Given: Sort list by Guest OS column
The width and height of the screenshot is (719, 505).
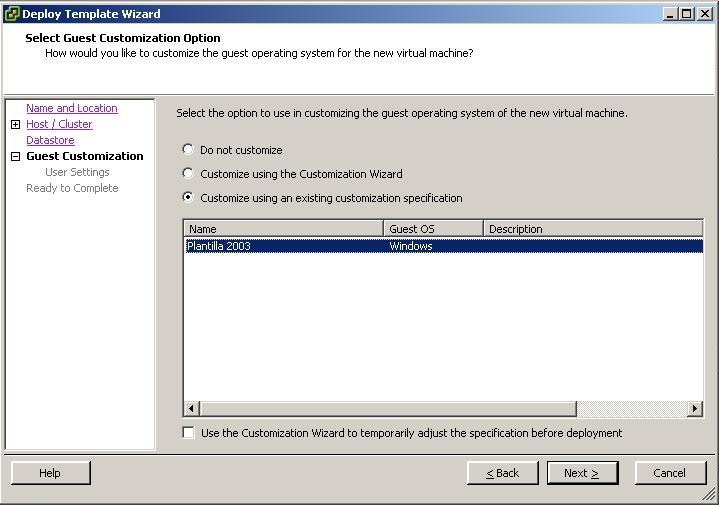Looking at the screenshot, I should coord(433,229).
